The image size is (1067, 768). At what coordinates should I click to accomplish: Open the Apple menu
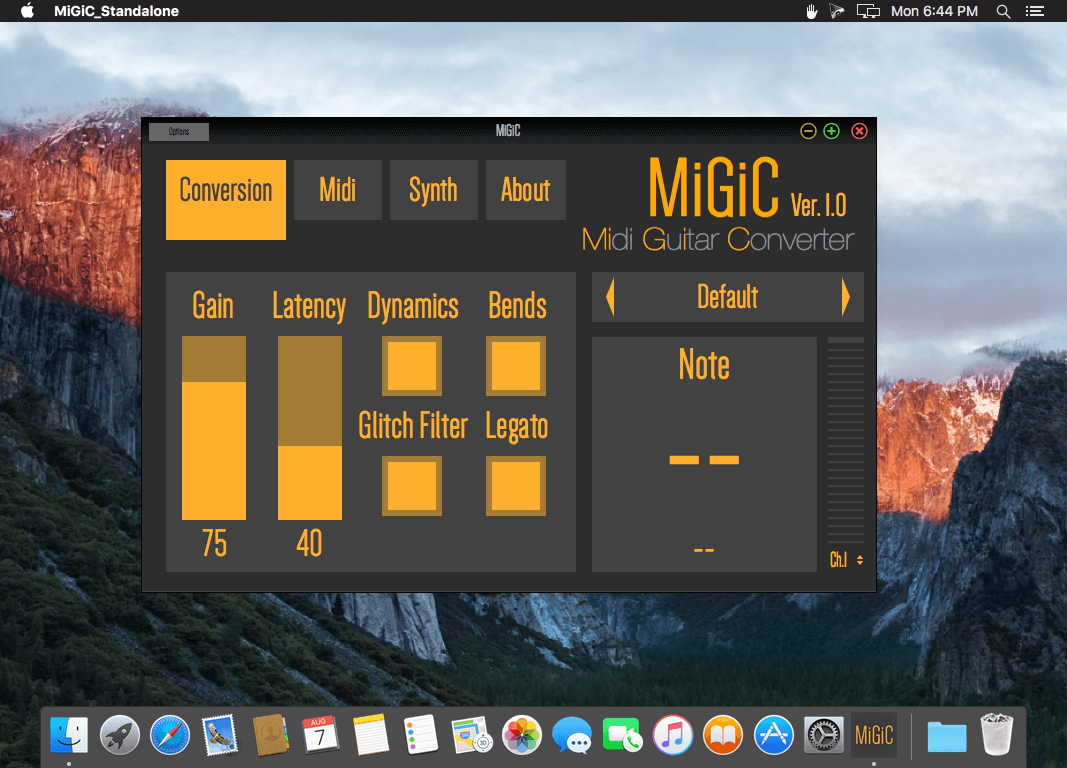tap(27, 11)
